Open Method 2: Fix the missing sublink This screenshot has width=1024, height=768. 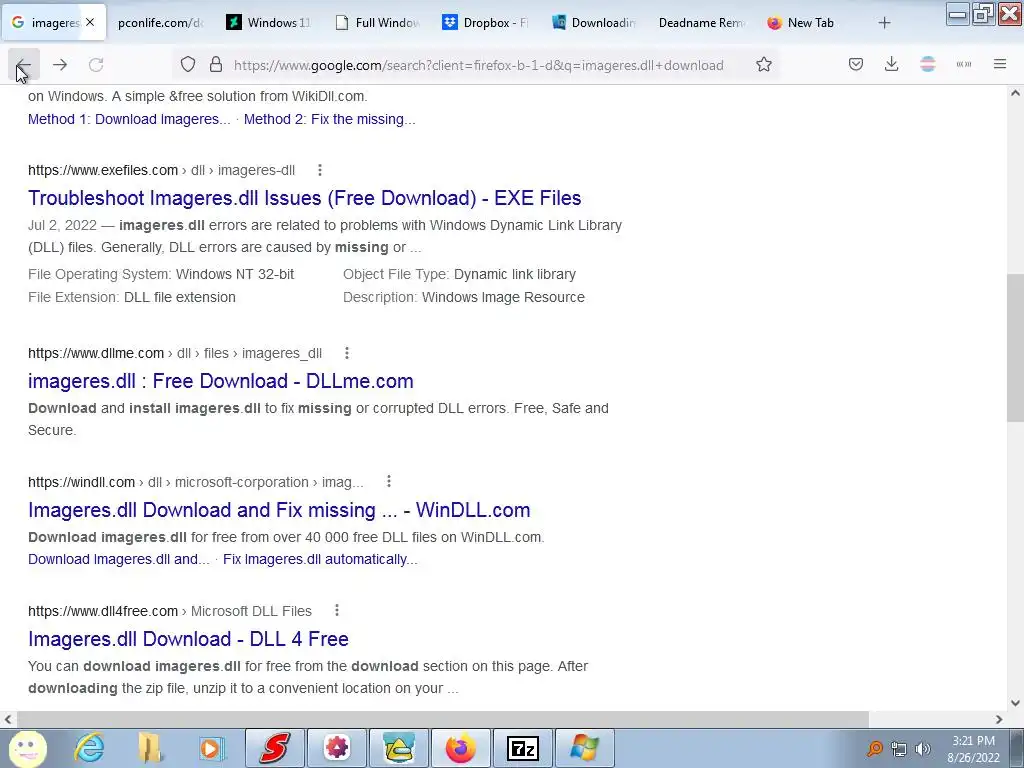(329, 120)
